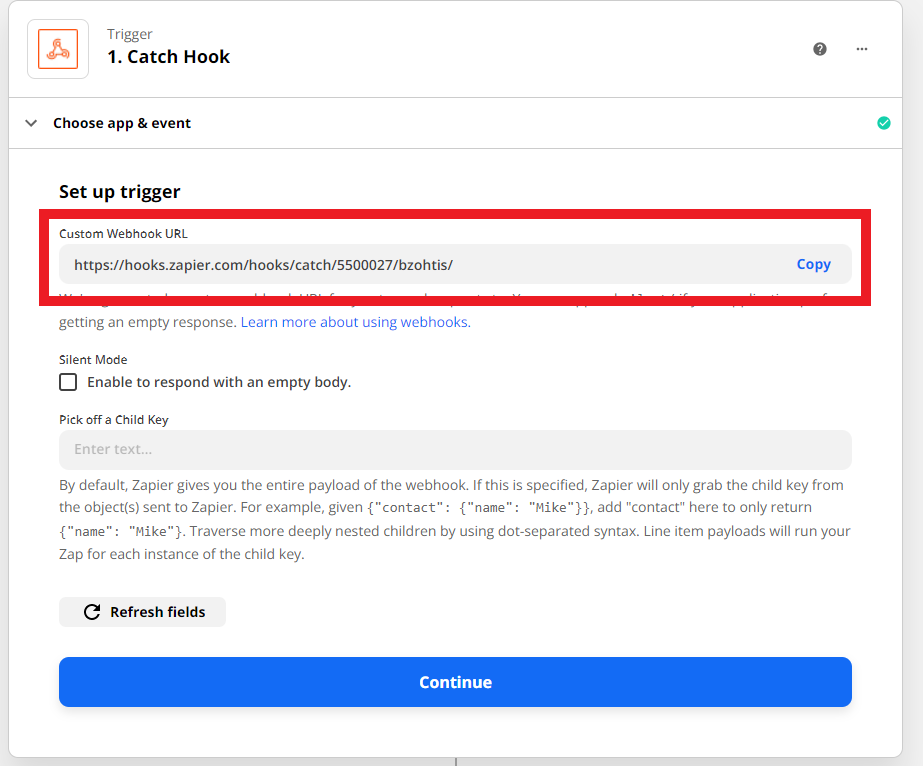Click the Custom Webhook URL label
The height and width of the screenshot is (766, 923).
point(123,234)
